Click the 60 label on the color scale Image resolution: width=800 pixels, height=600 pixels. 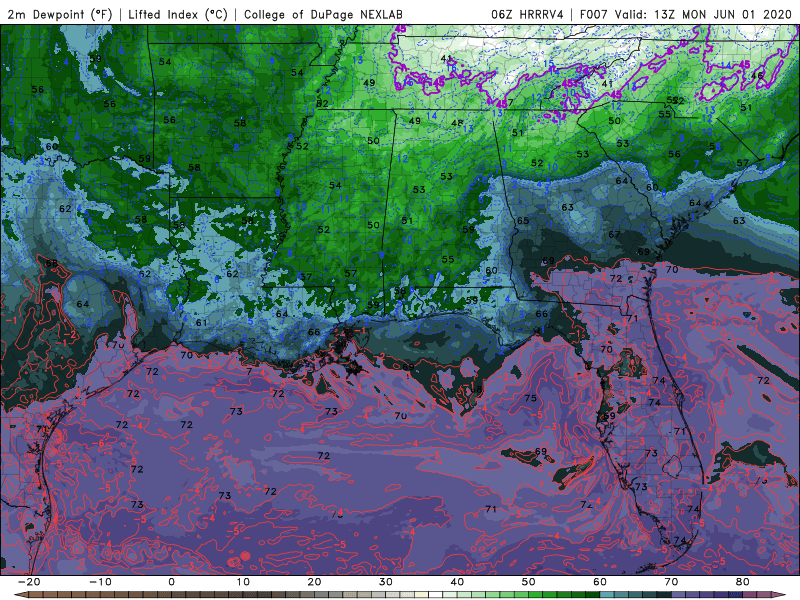(600, 582)
